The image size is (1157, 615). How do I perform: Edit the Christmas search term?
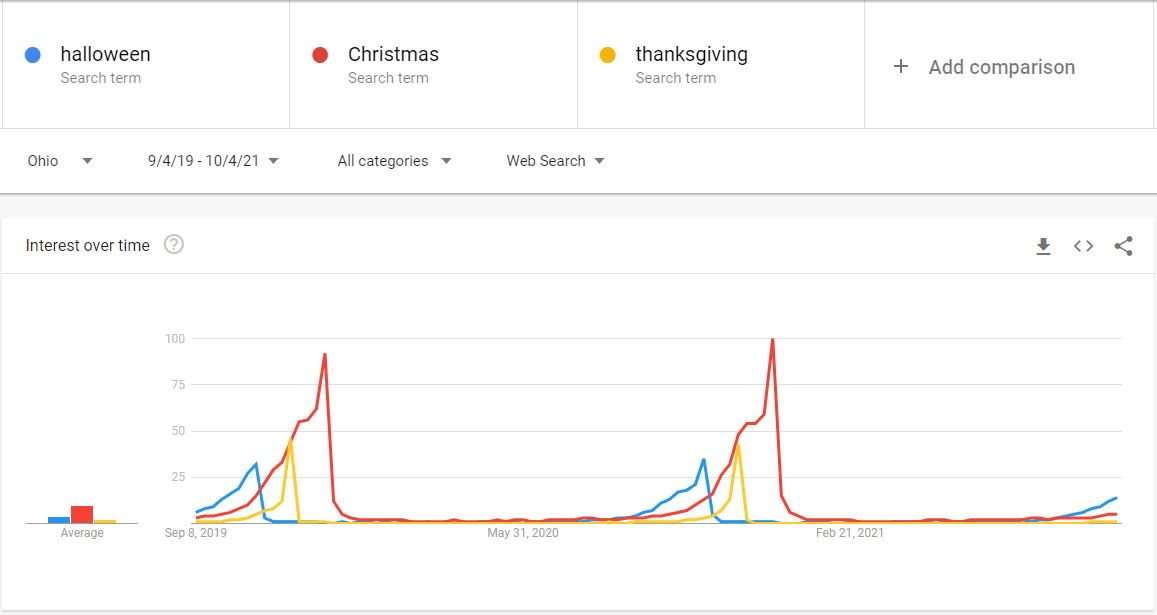(393, 55)
